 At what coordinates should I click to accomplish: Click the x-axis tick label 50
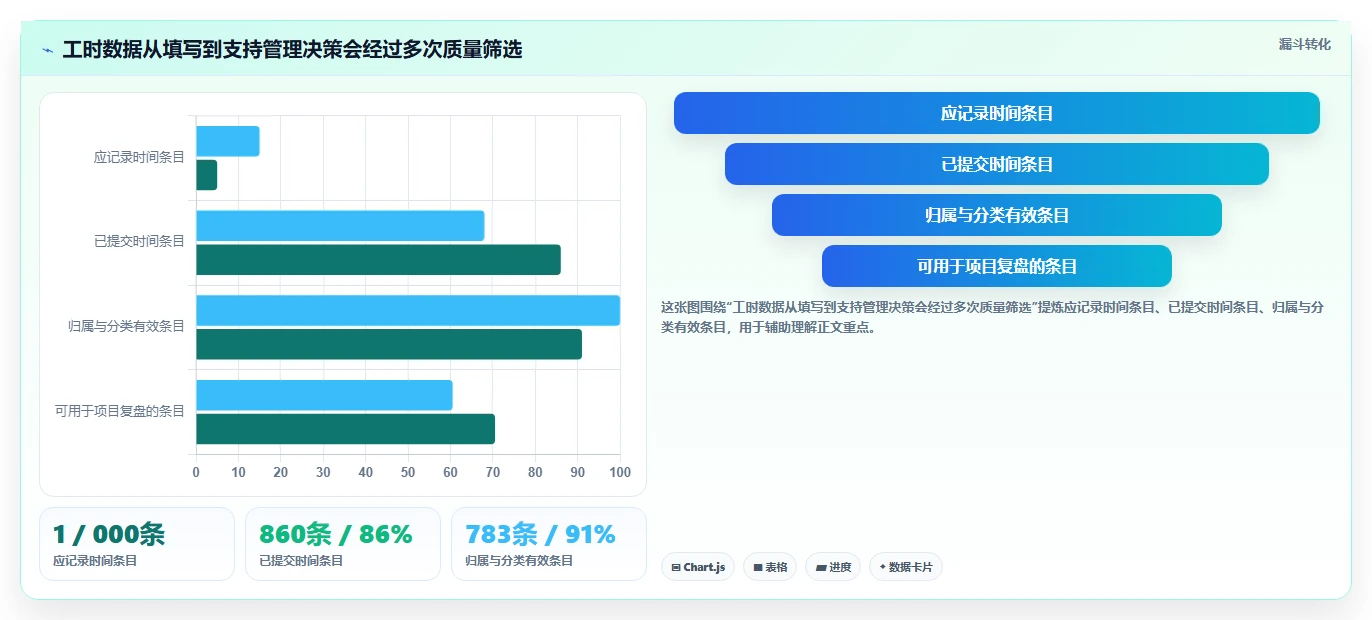coord(408,472)
